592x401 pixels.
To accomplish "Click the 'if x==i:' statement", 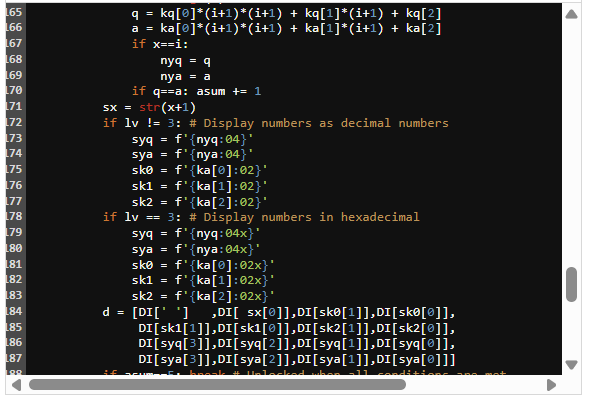I will tap(160, 45).
